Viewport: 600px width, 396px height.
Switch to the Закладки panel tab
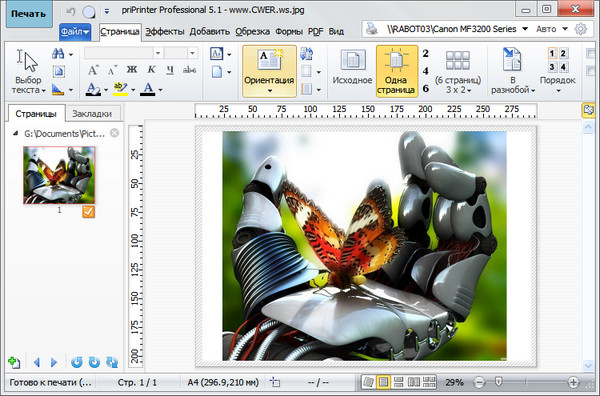pyautogui.click(x=92, y=114)
